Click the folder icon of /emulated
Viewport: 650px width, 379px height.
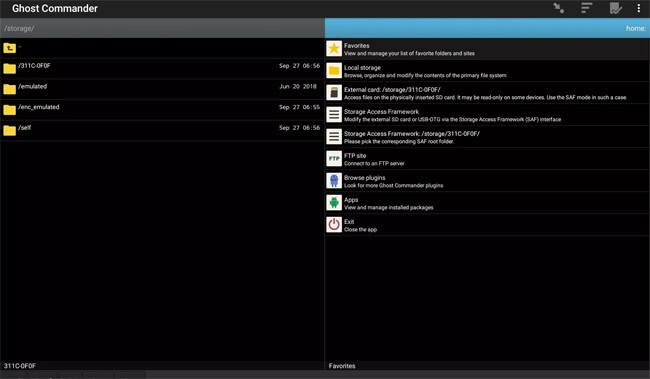click(x=10, y=89)
